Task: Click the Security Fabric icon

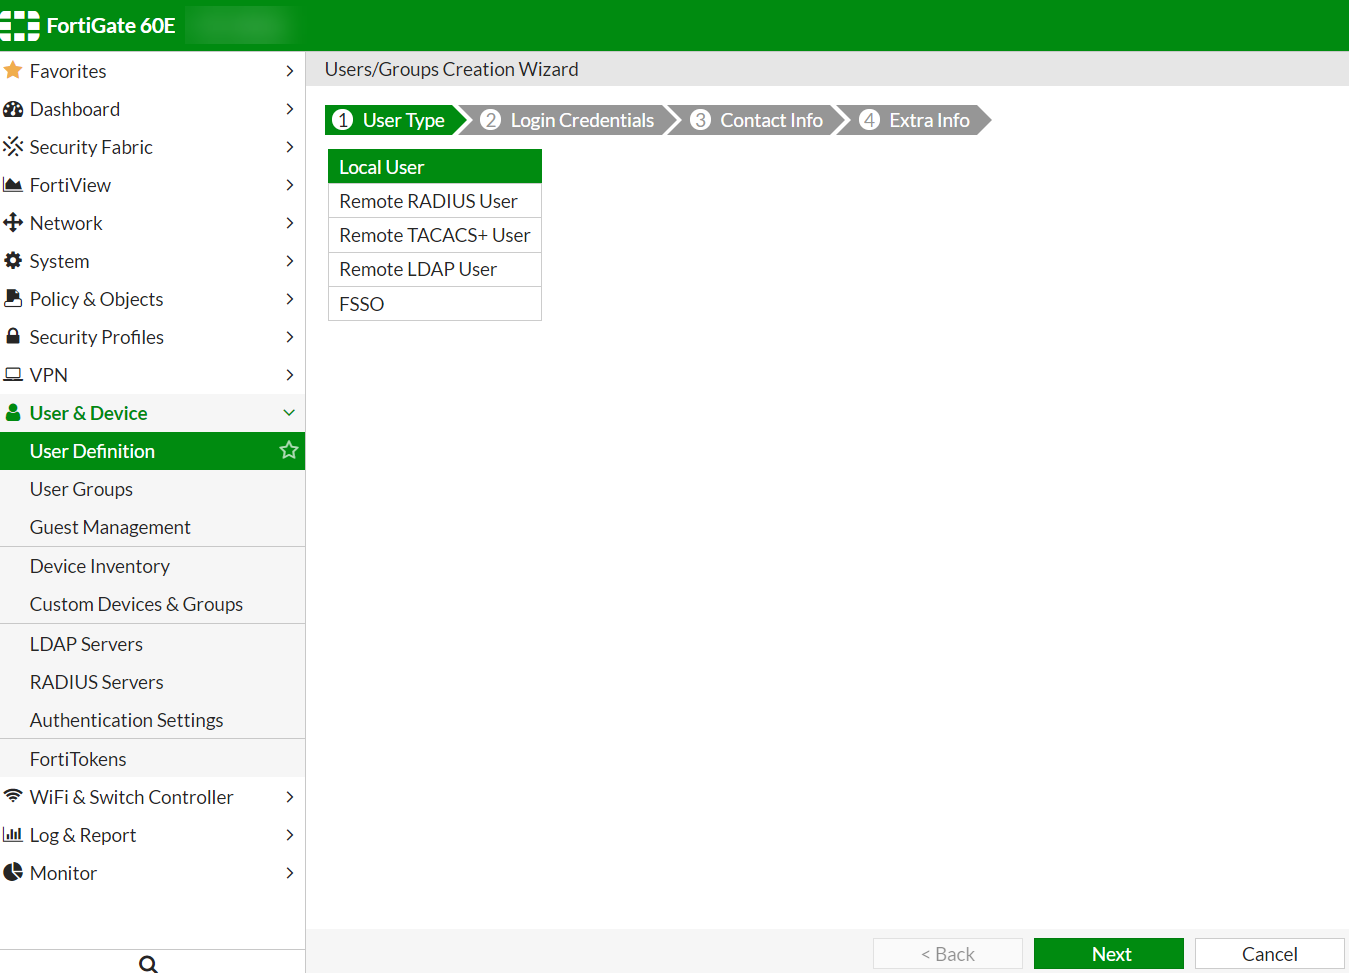Action: click(13, 147)
